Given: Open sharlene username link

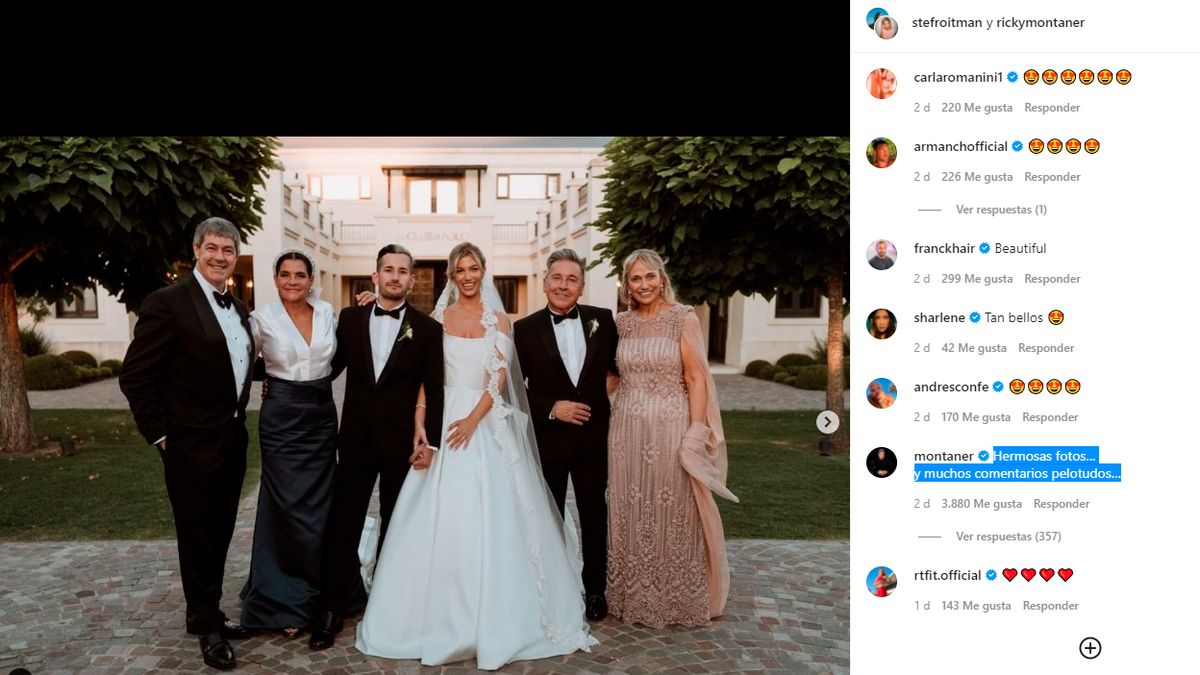Looking at the screenshot, I should [939, 318].
